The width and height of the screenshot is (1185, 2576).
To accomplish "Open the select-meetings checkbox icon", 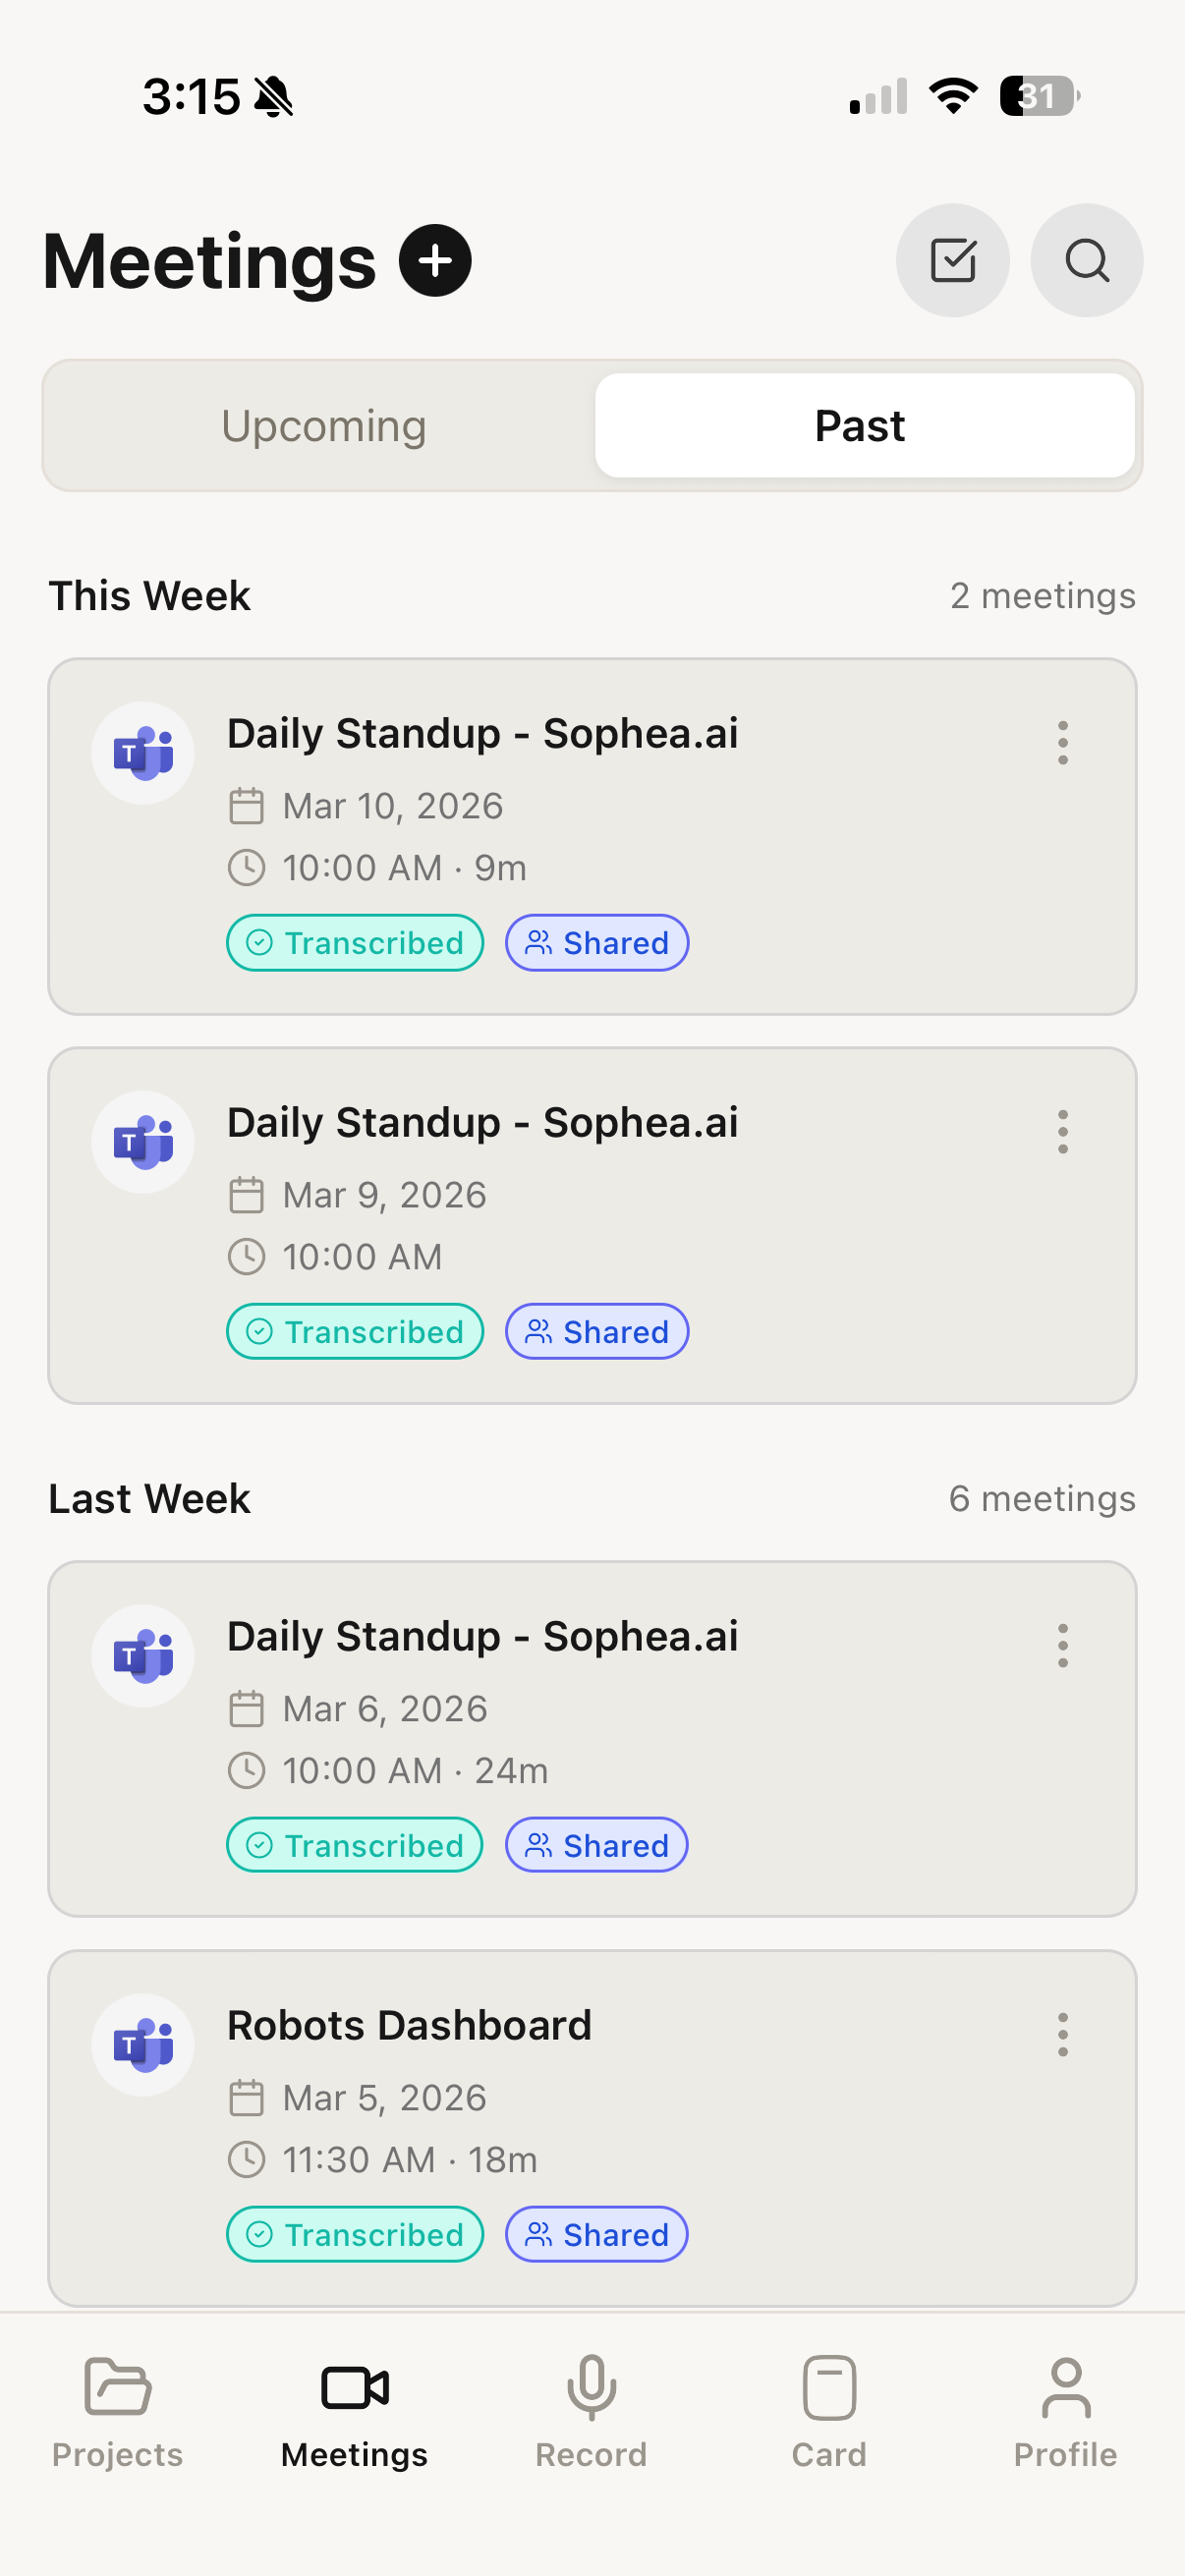I will (x=952, y=261).
